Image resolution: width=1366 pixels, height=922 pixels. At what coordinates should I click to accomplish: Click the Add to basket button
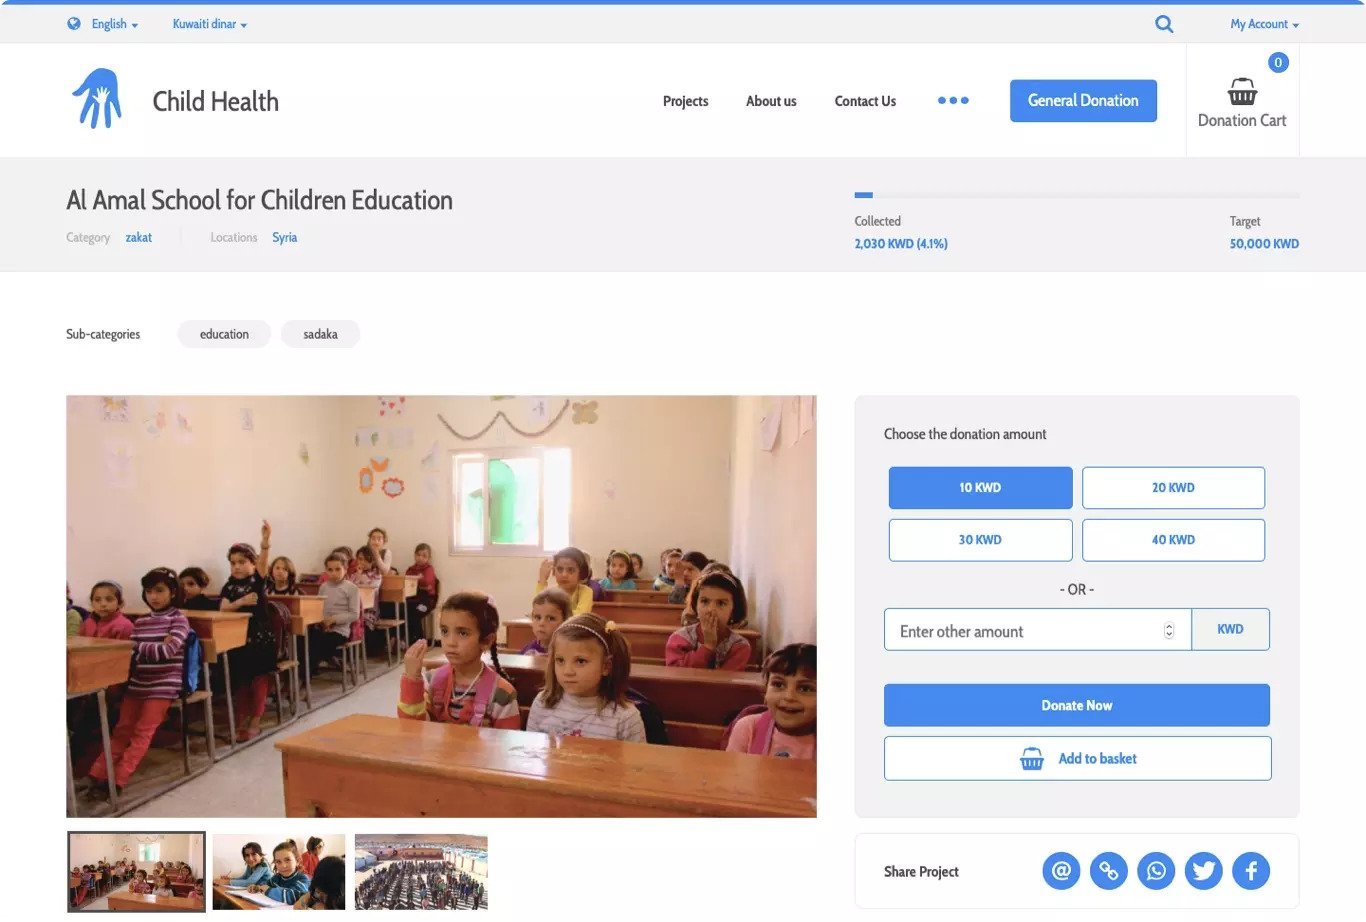(x=1077, y=758)
